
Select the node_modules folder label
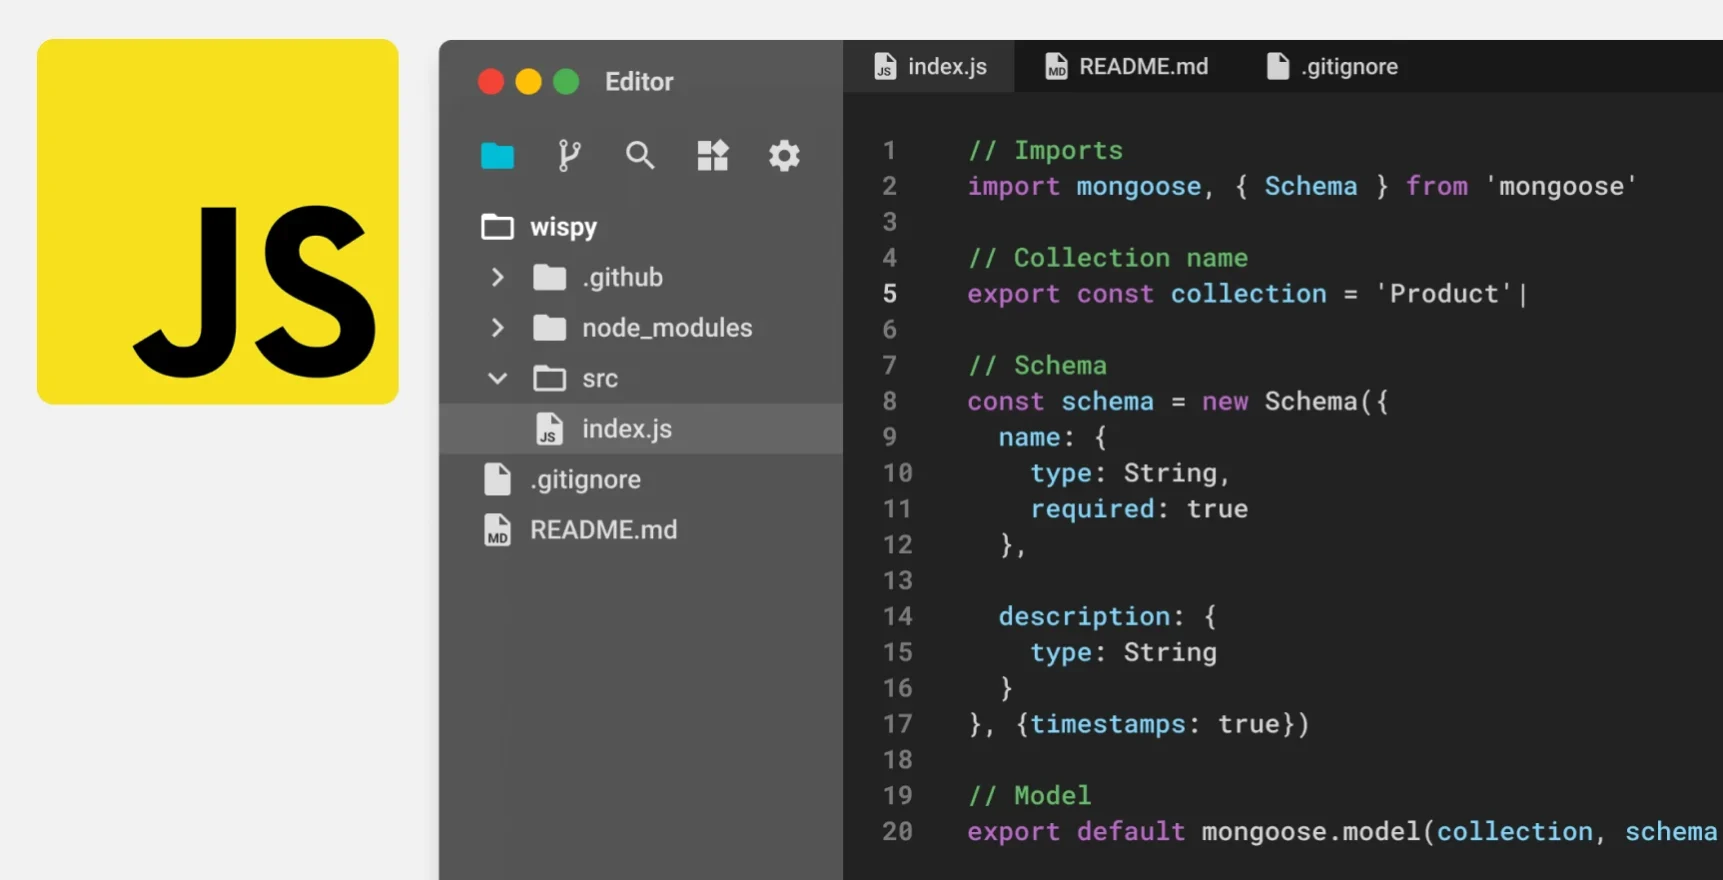coord(667,328)
